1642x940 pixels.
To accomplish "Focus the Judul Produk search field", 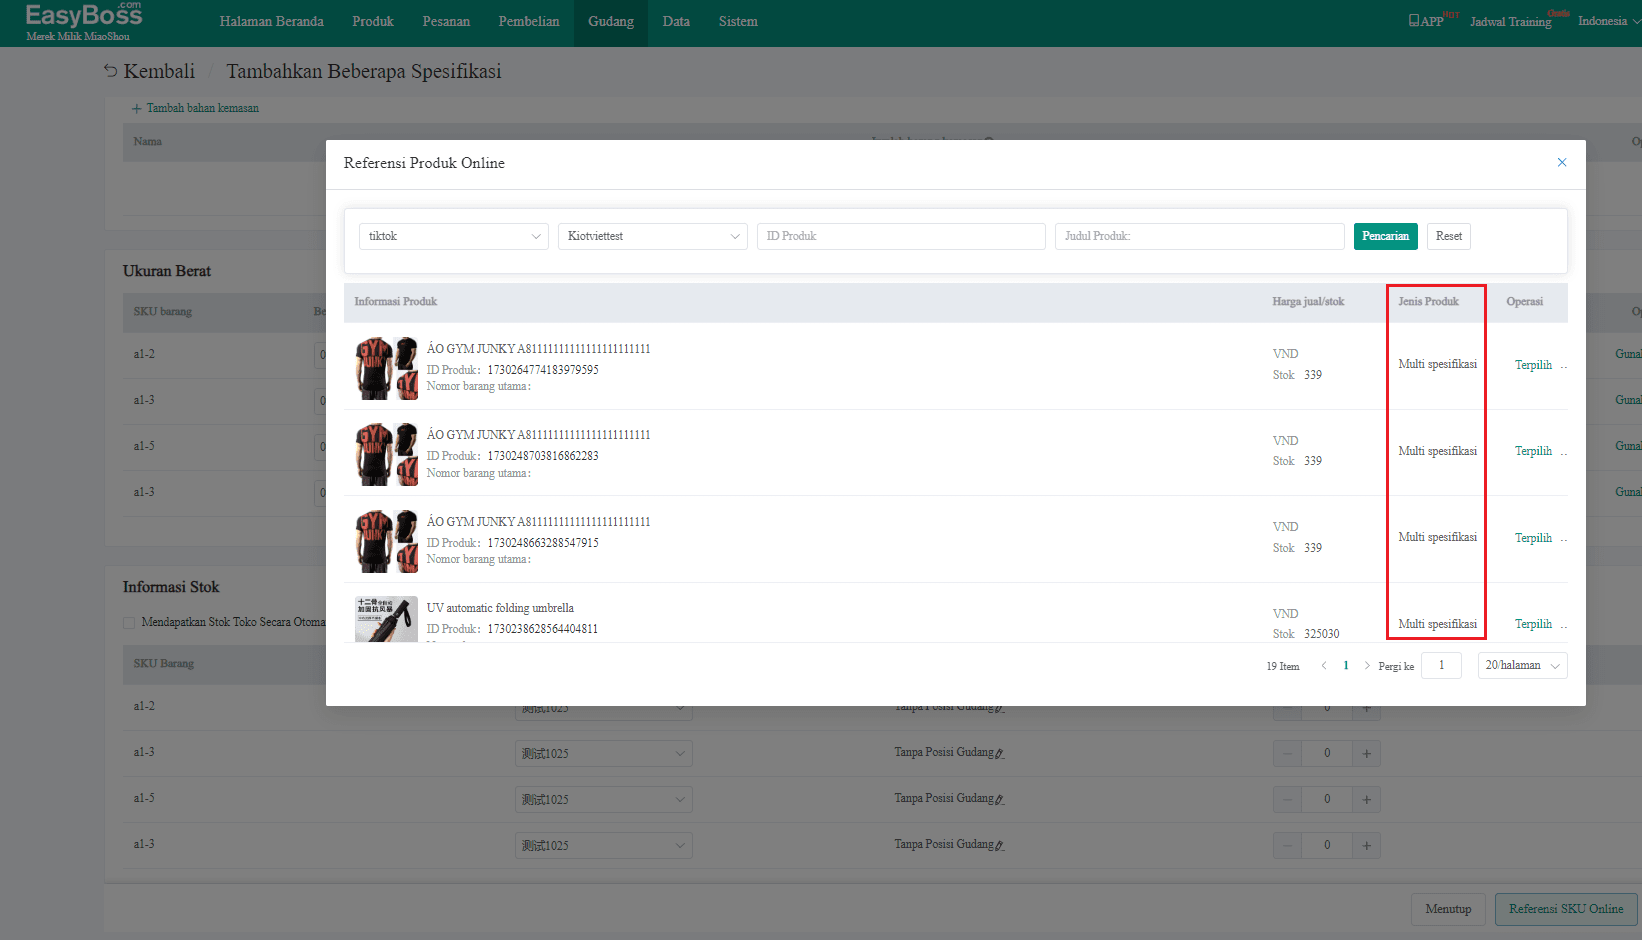I will [x=1199, y=236].
